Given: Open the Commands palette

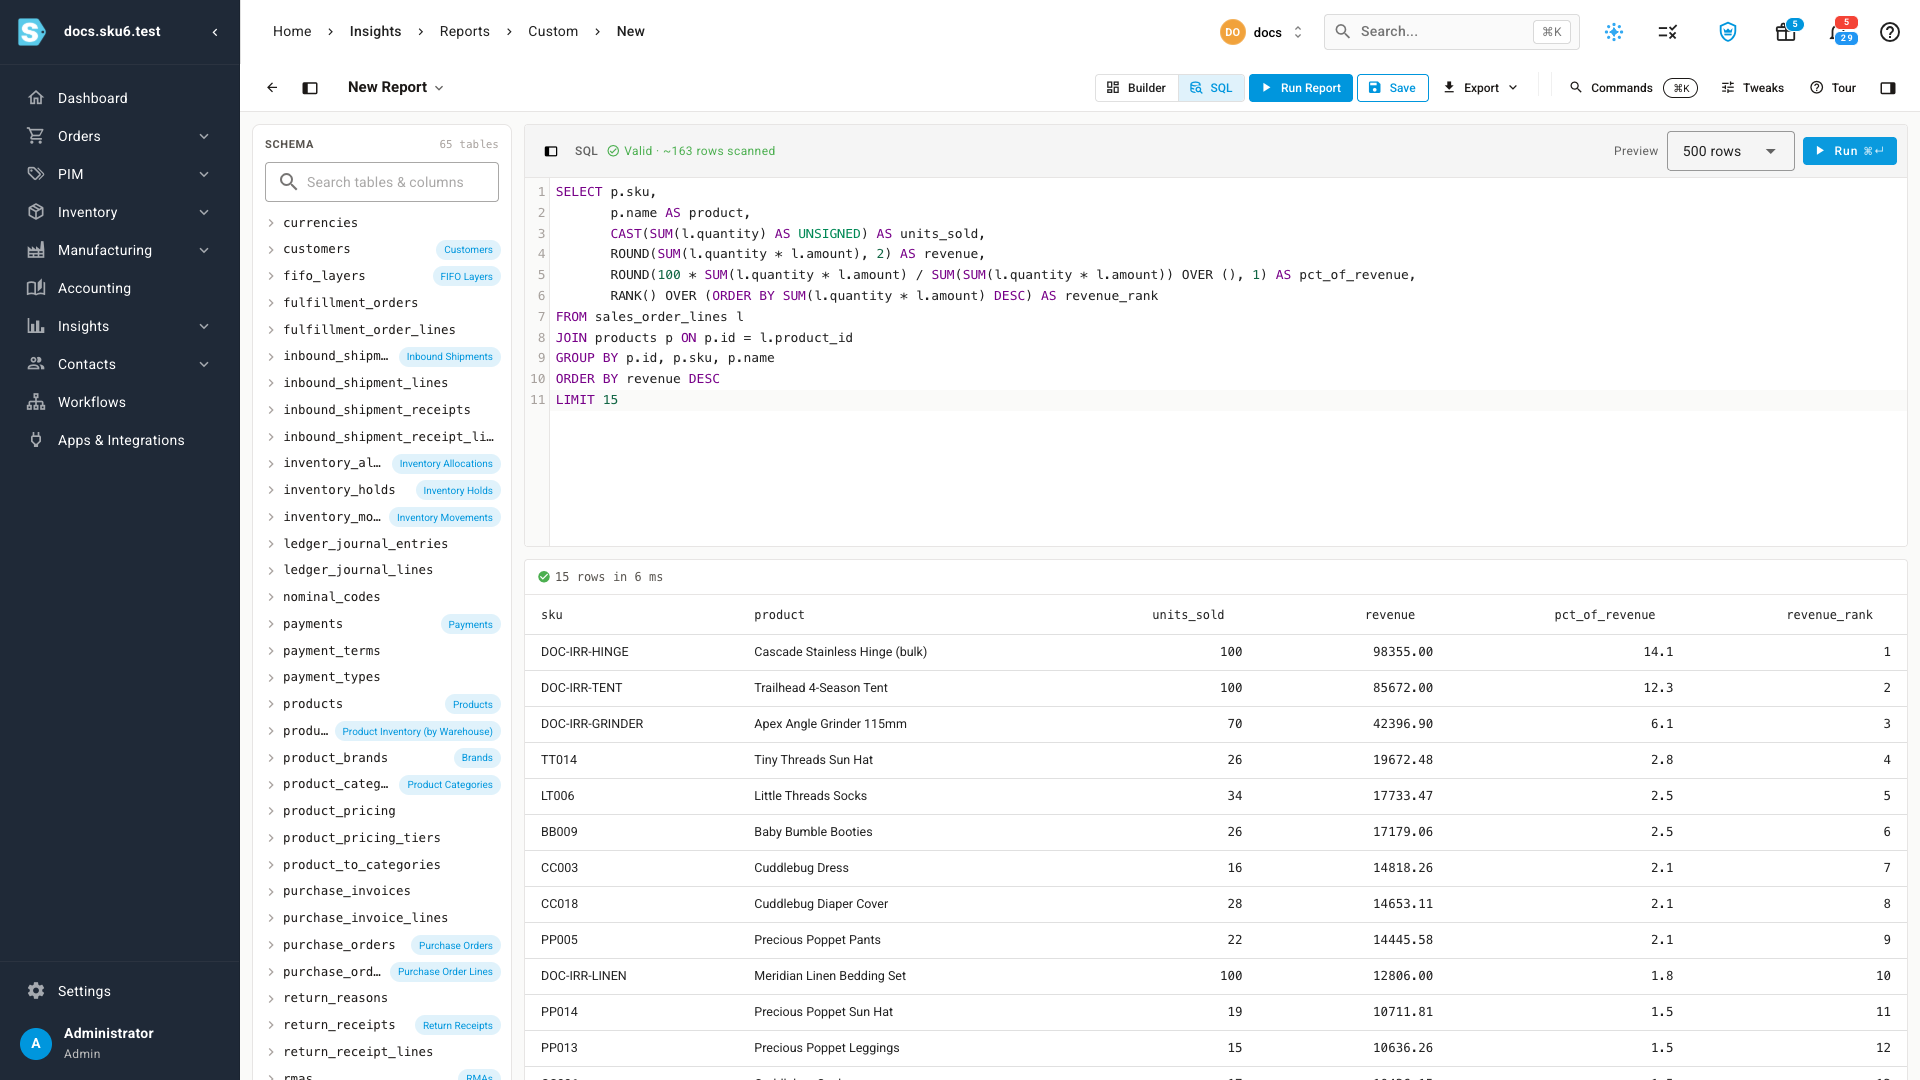Looking at the screenshot, I should coord(1633,88).
